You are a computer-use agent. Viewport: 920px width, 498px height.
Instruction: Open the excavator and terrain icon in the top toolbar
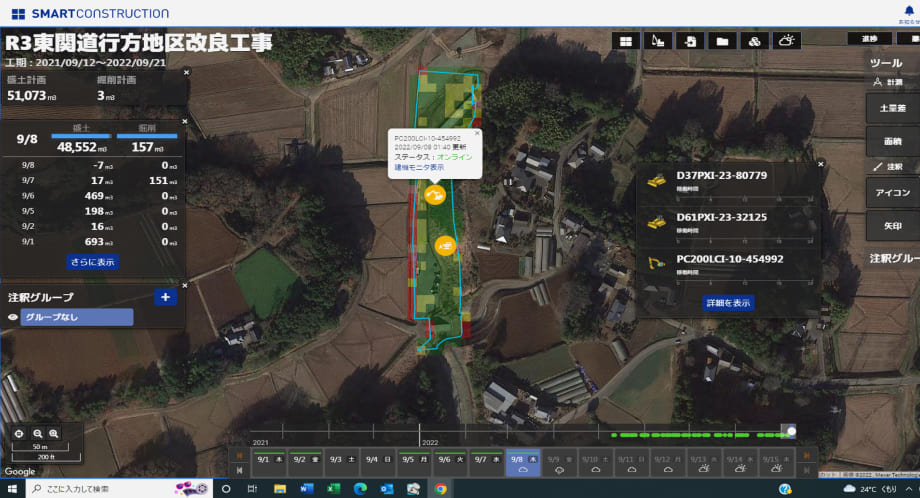(x=658, y=41)
